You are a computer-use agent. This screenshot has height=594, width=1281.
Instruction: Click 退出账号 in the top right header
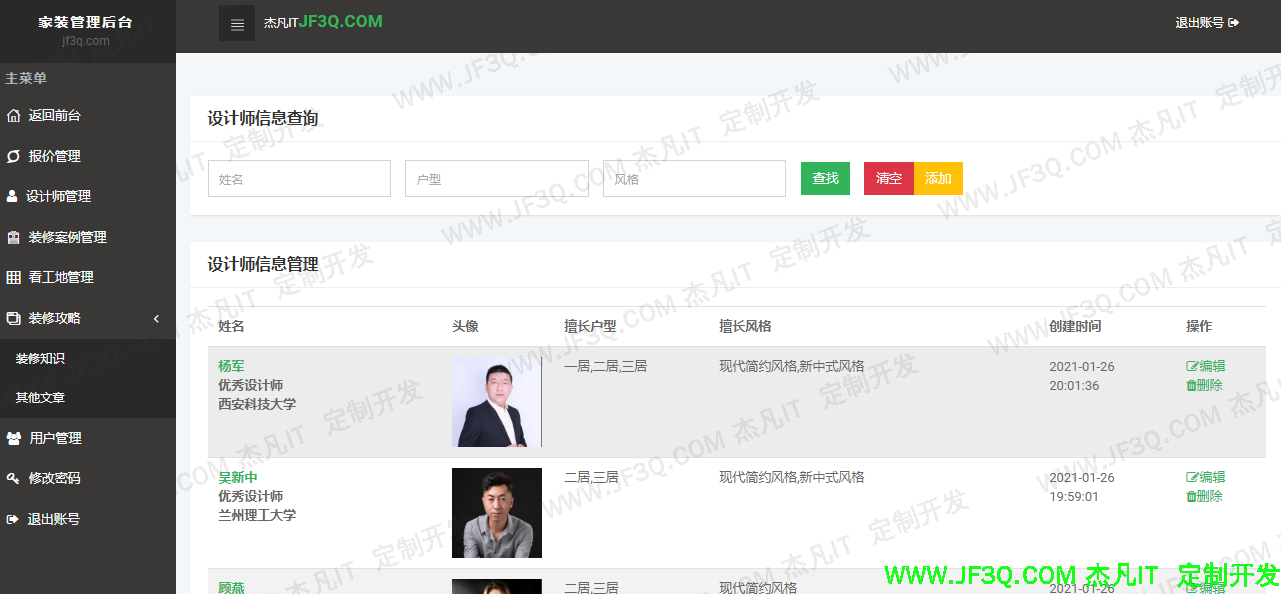(x=1207, y=22)
